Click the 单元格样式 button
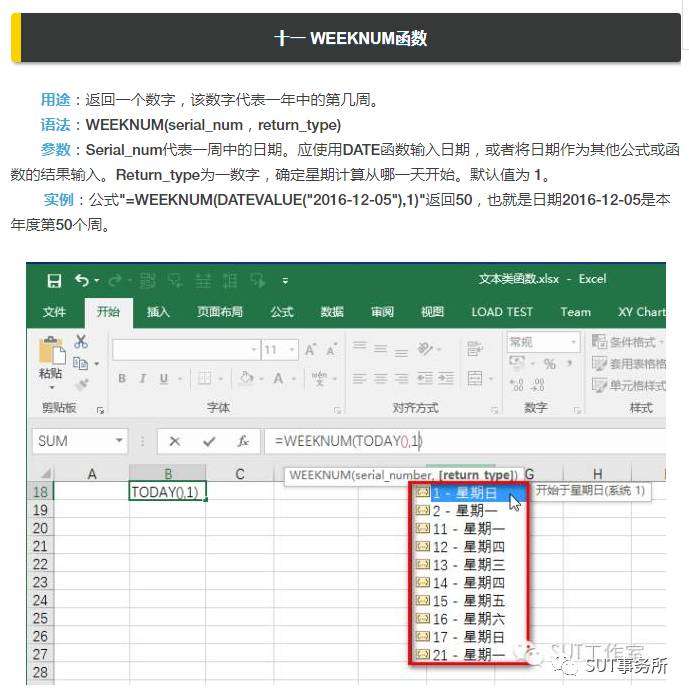This screenshot has width=689, height=695. tap(629, 385)
